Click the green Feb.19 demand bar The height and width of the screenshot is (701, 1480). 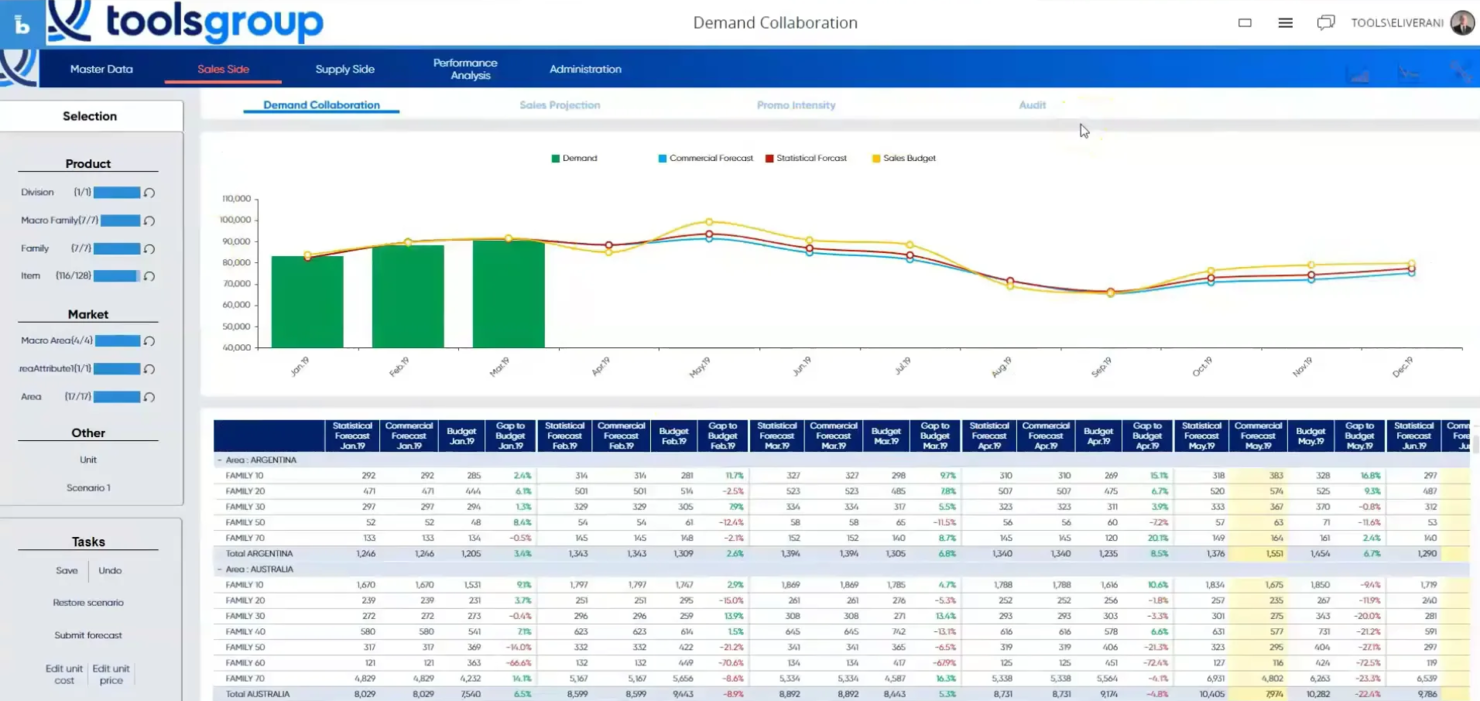tap(408, 296)
